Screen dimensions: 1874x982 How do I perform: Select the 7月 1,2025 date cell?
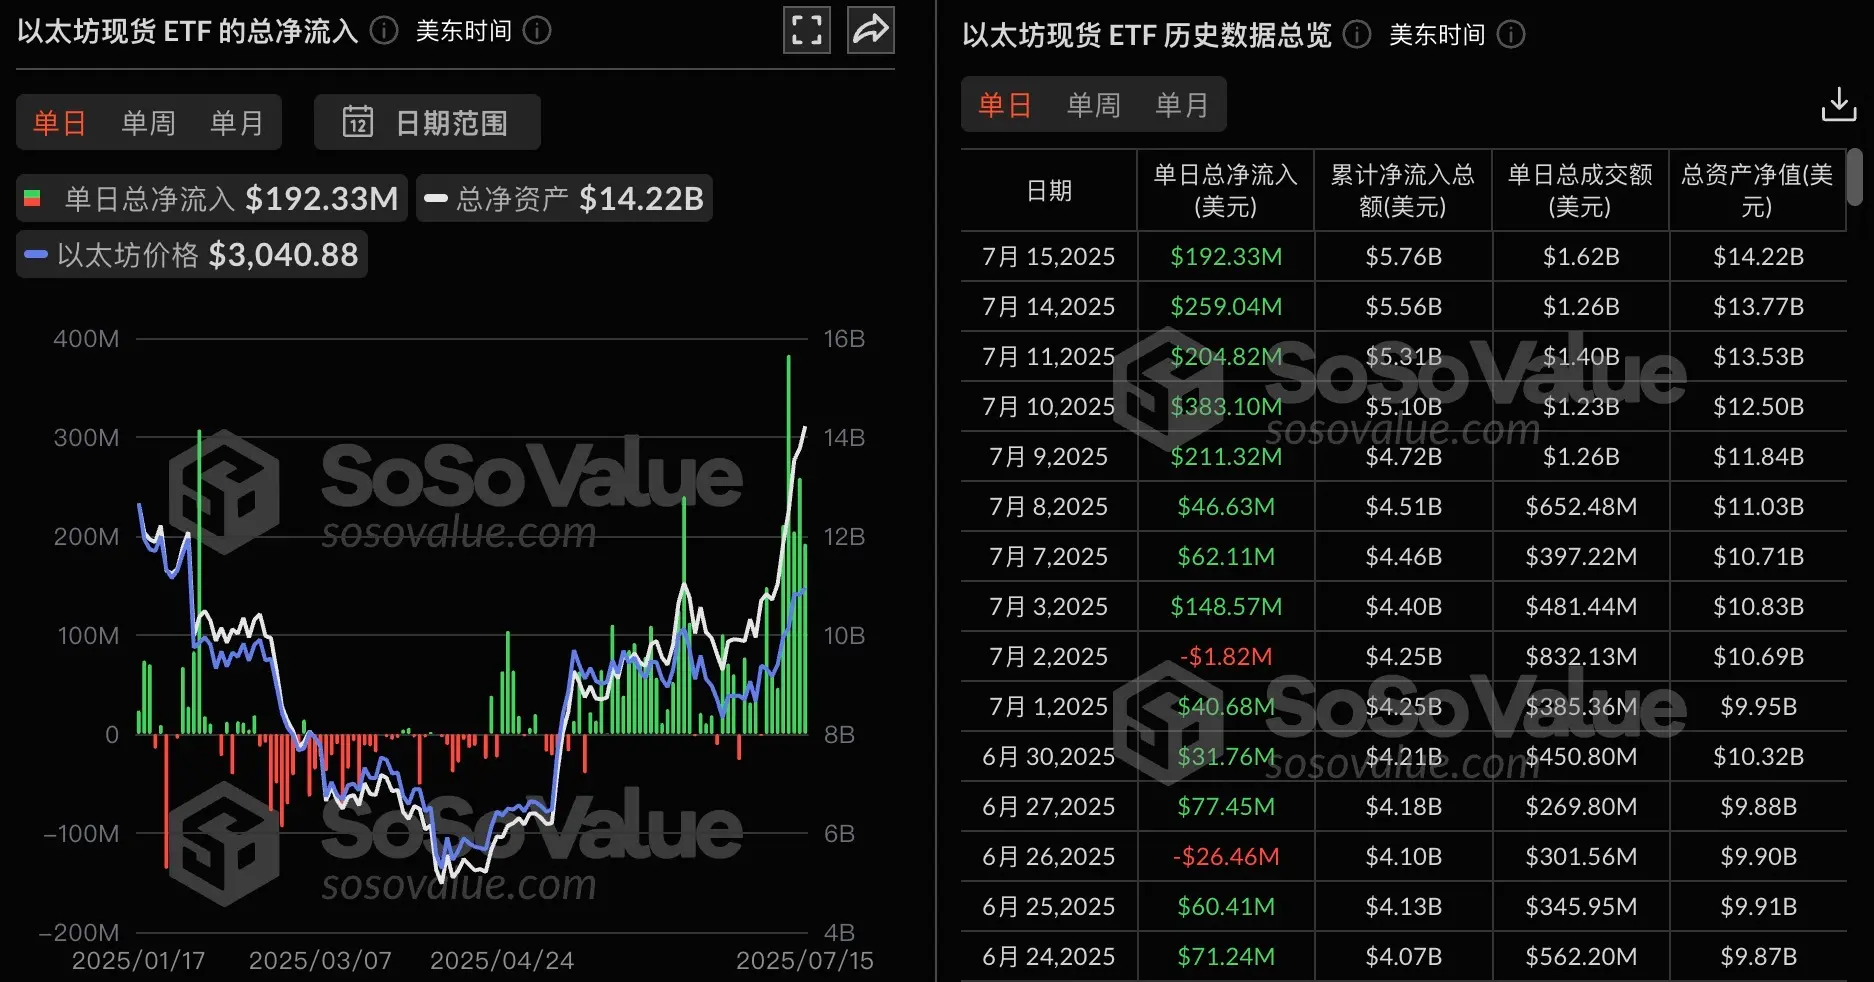click(1049, 707)
